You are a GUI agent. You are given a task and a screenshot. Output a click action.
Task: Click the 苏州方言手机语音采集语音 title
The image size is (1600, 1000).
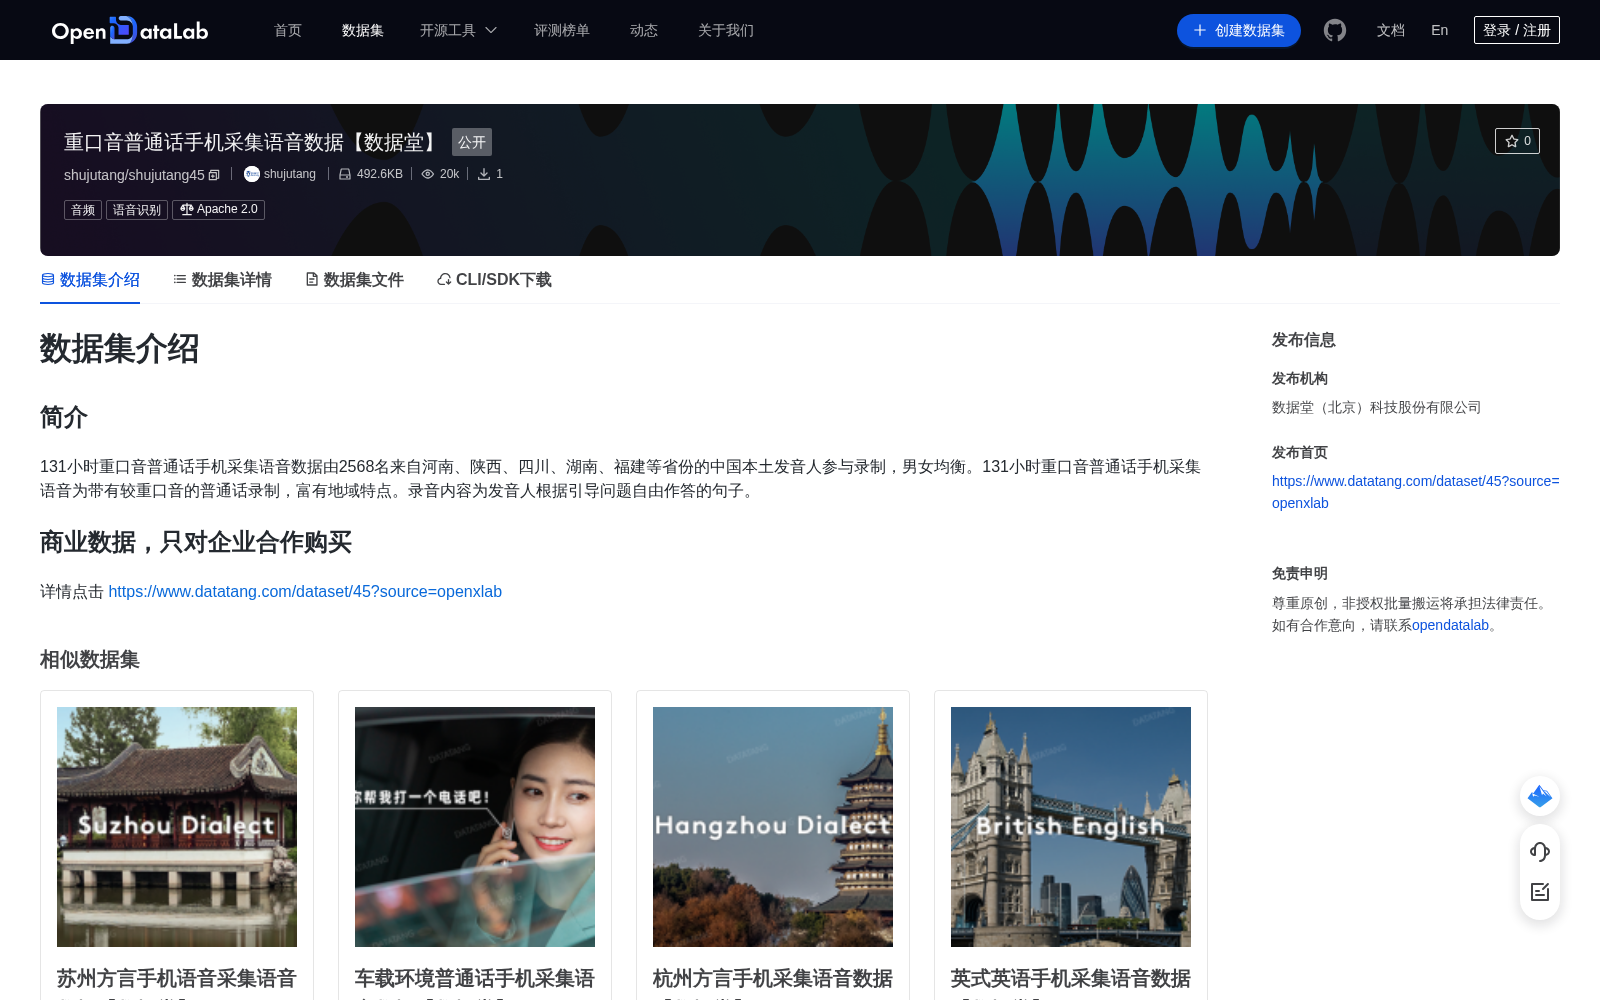click(x=177, y=978)
